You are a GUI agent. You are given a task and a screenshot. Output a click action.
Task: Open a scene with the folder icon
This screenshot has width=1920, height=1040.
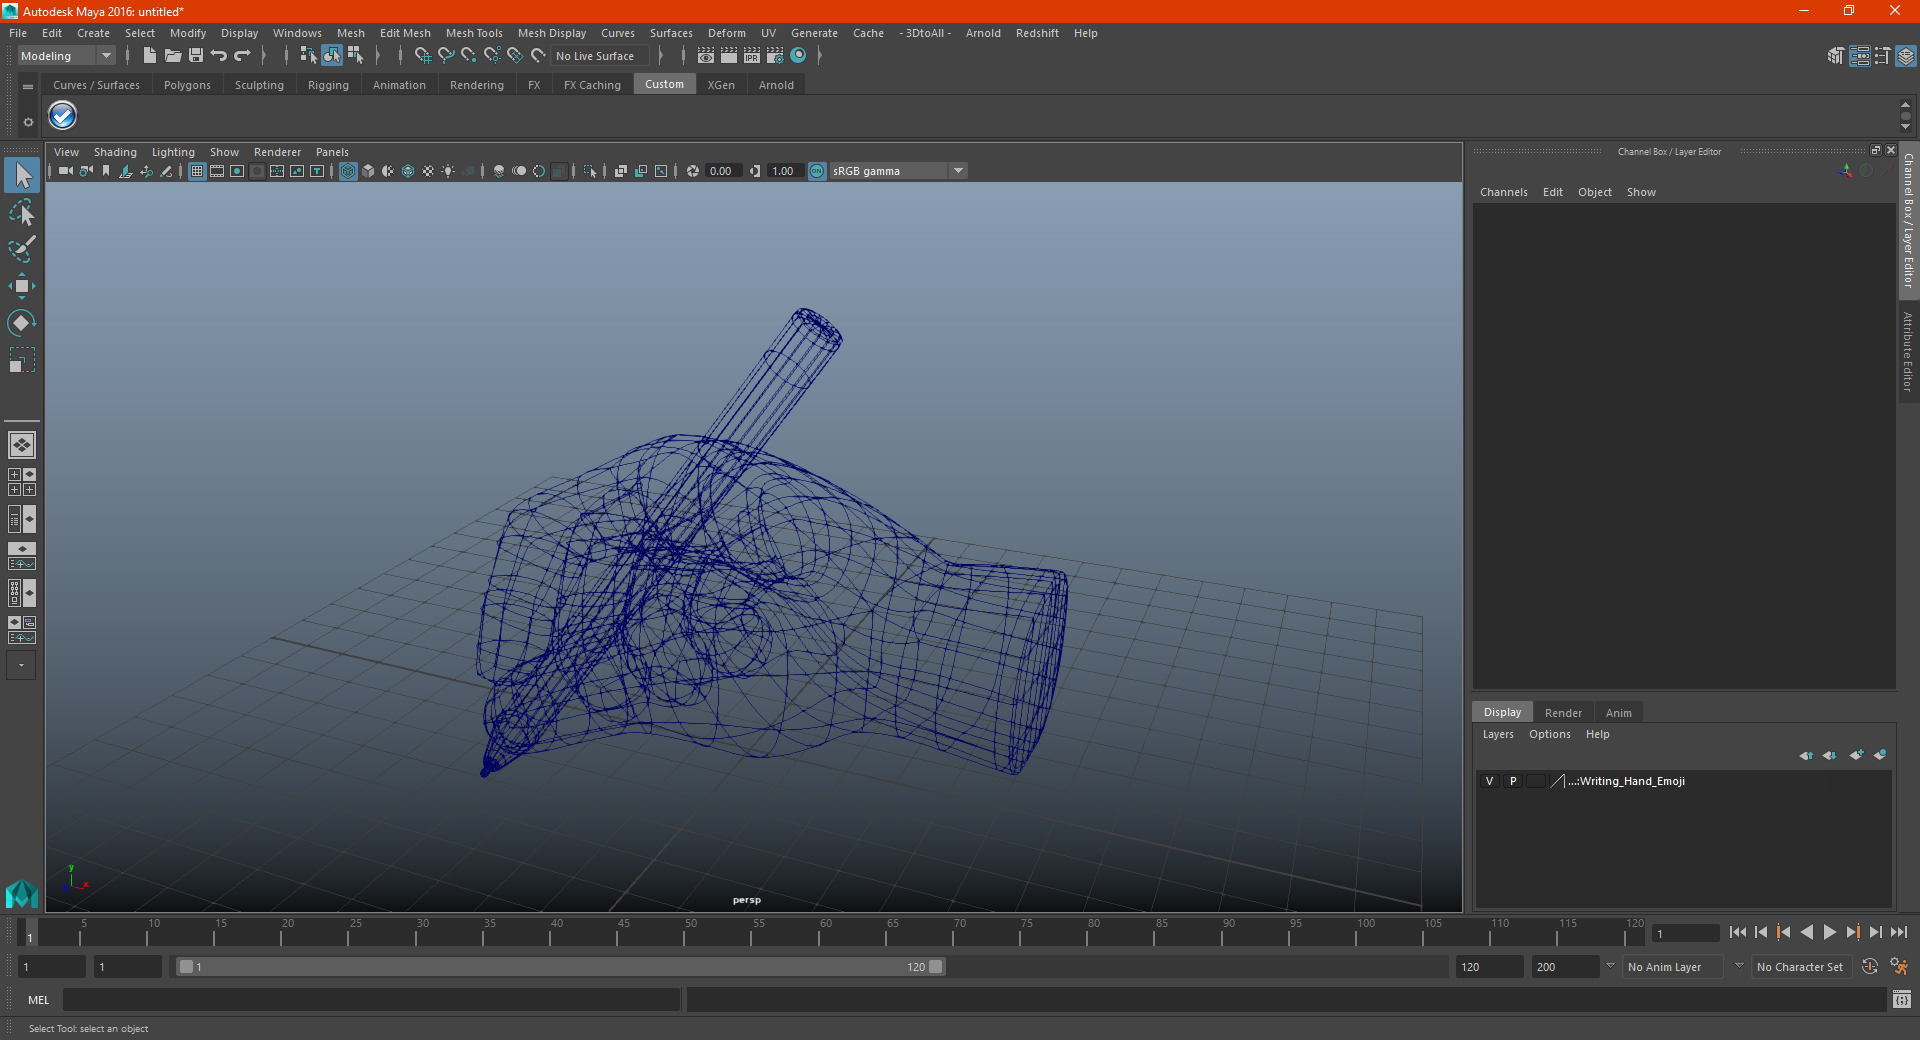coord(173,56)
